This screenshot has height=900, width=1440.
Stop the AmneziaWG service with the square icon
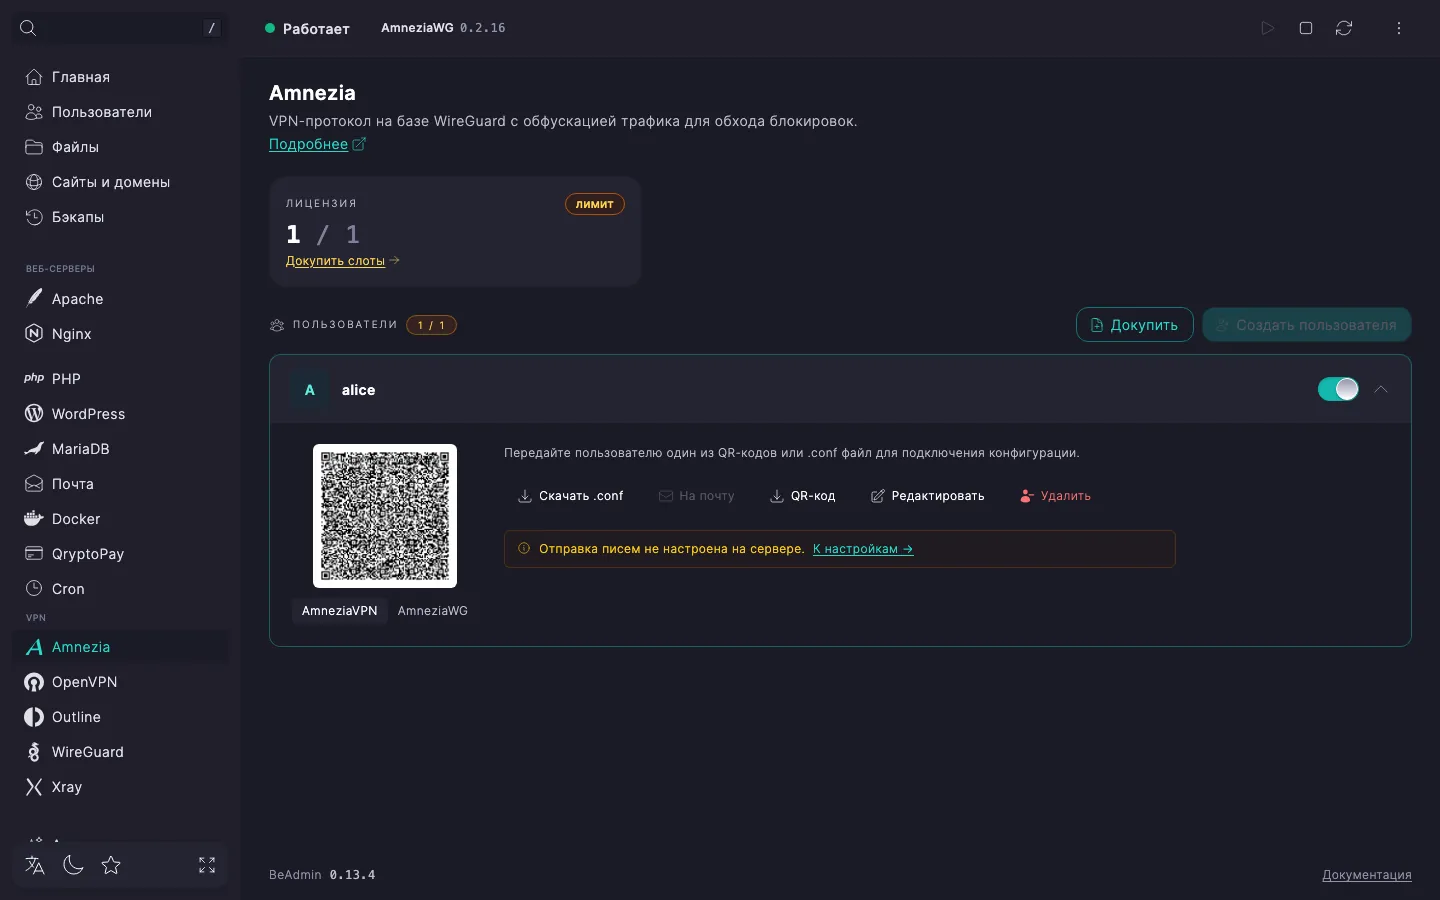[1305, 28]
